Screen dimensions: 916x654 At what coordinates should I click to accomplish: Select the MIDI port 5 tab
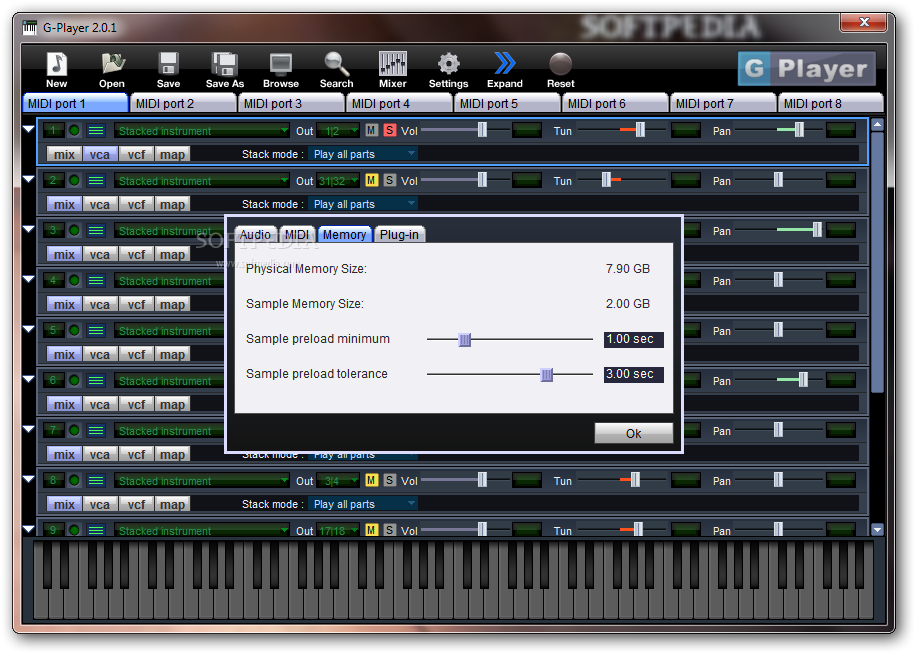507,103
